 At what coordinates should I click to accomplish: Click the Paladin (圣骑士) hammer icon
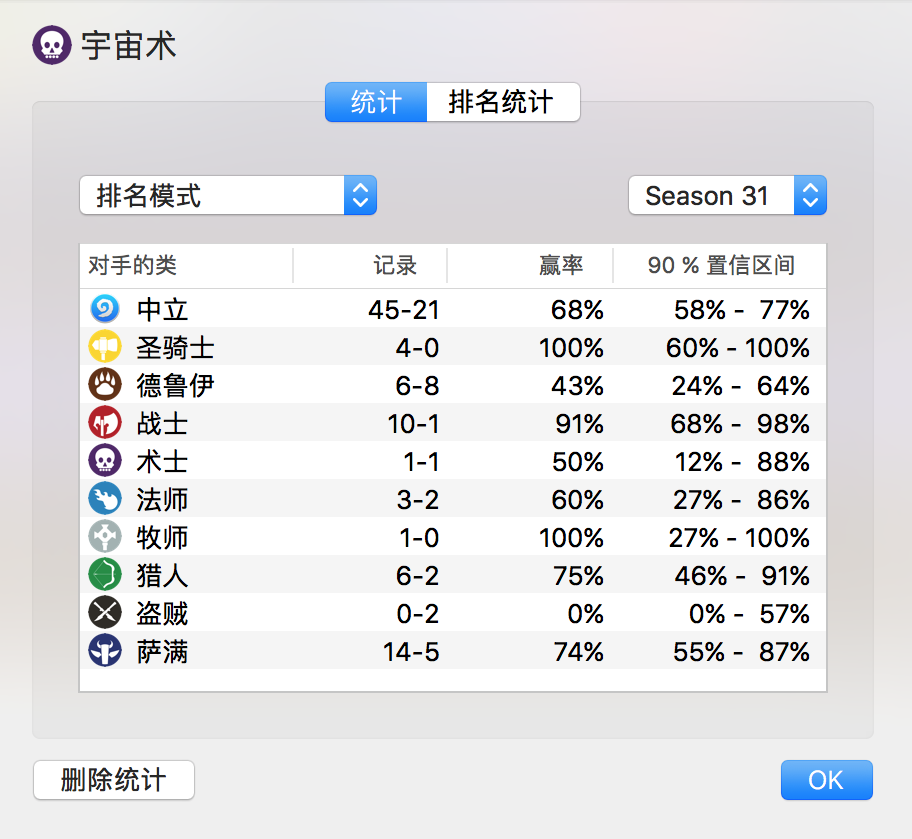105,347
